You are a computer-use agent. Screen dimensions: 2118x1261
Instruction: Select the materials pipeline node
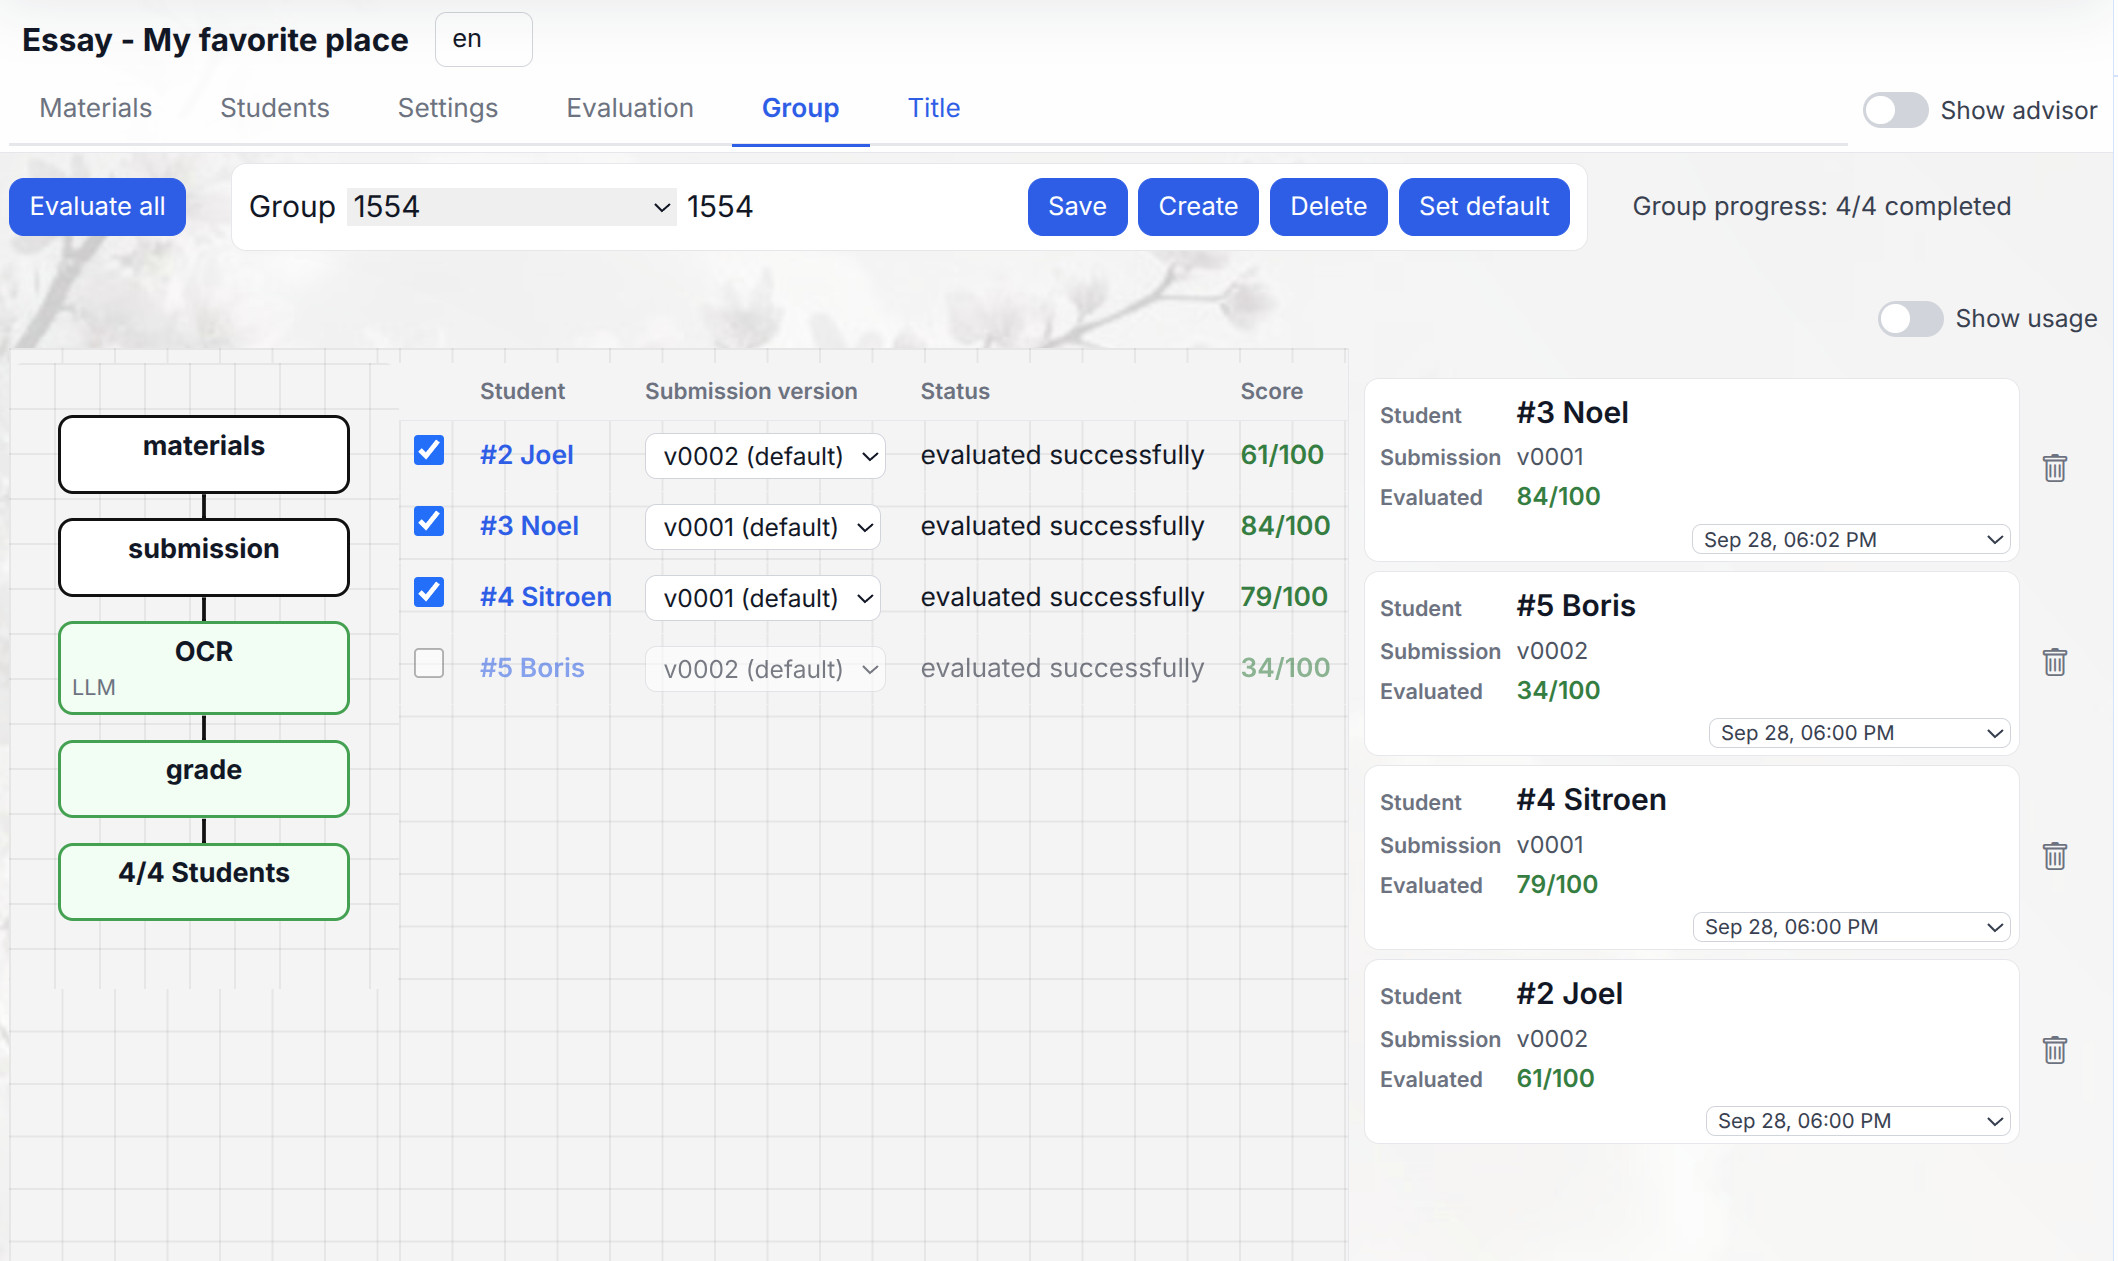click(x=204, y=454)
